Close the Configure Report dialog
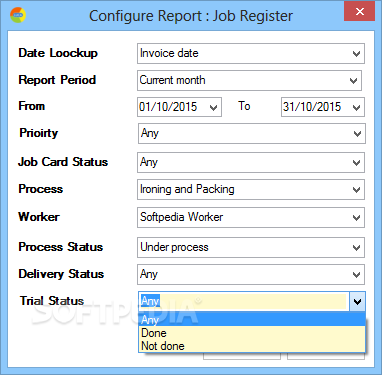The height and width of the screenshot is (375, 382). tap(360, 11)
